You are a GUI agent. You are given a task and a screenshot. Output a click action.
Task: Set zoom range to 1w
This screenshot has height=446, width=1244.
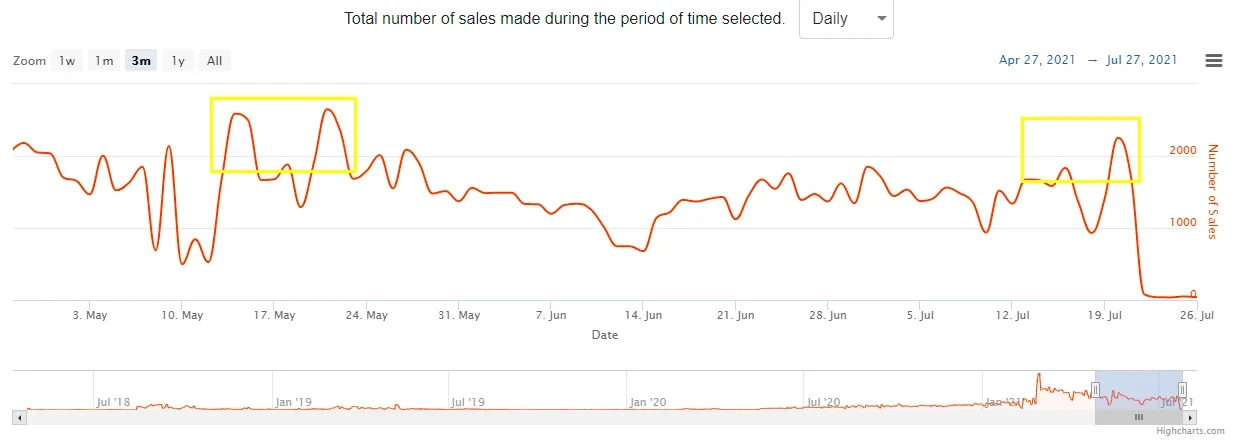pos(67,61)
